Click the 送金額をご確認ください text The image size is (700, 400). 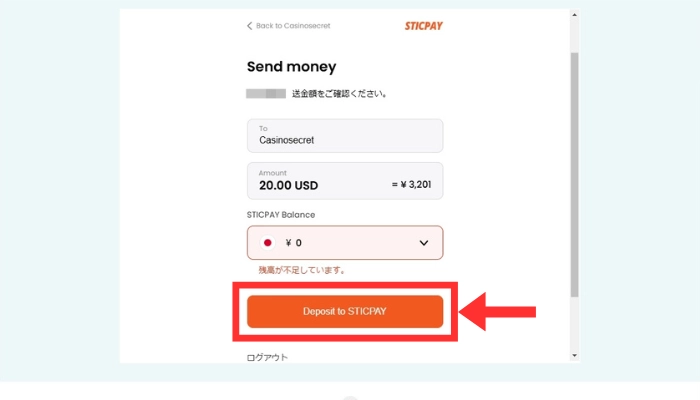coord(339,94)
